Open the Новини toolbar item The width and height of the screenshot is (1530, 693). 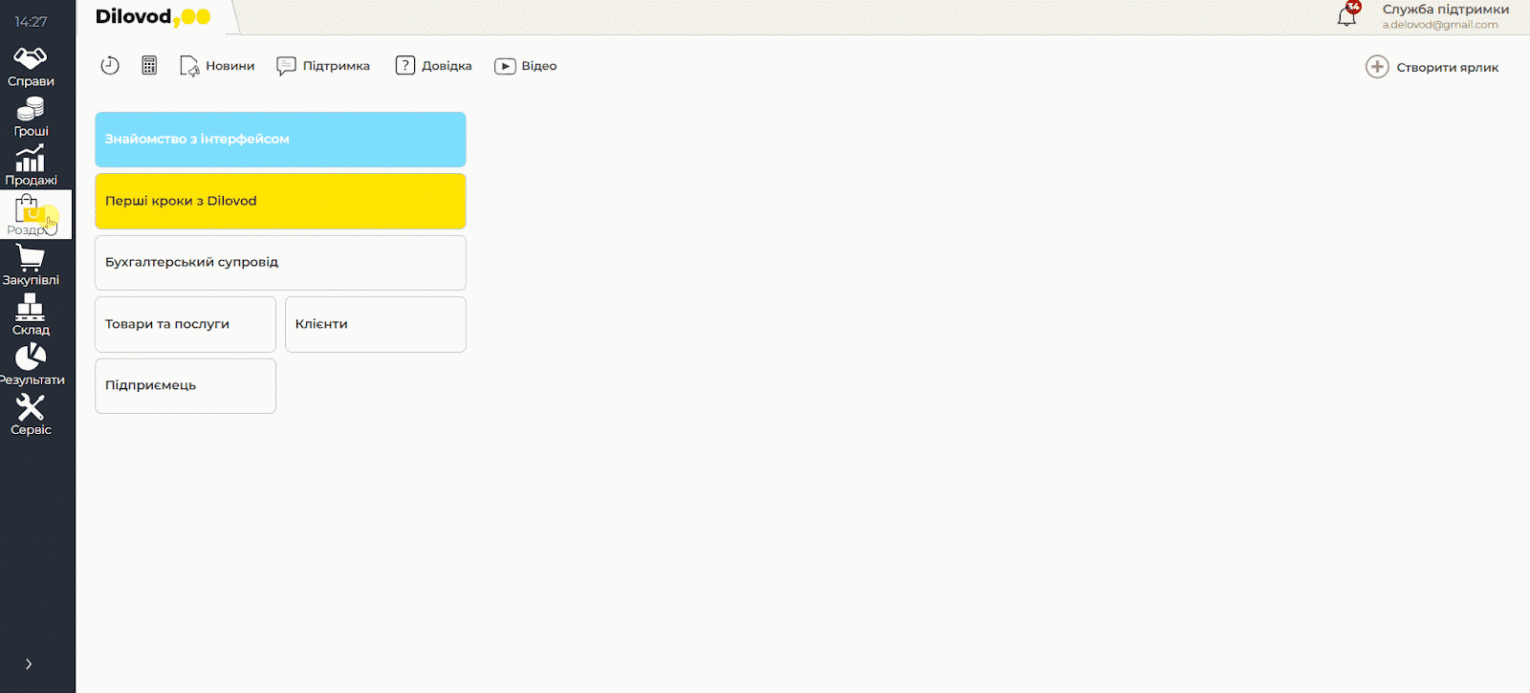click(217, 66)
